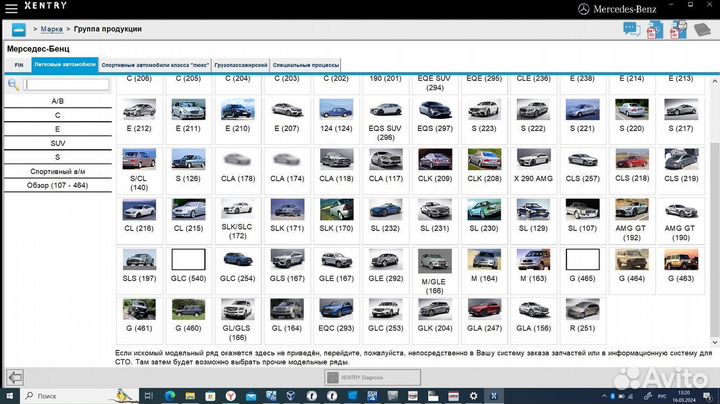This screenshot has width=720, height=404.
Task: Switch to the FIN tab
Action: 18,64
